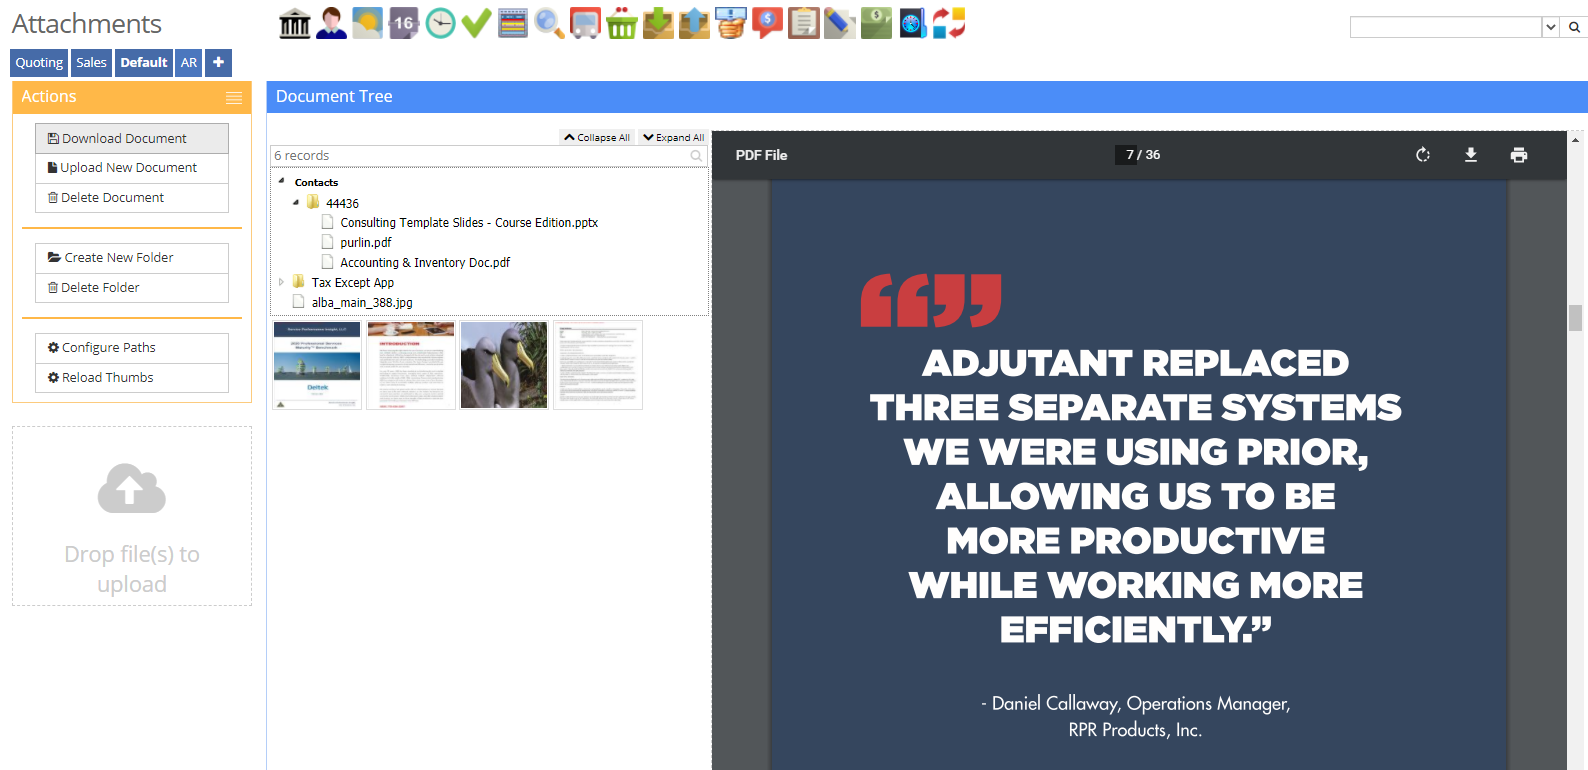Image resolution: width=1588 pixels, height=770 pixels.
Task: Open the gauge notebook icon
Action: (x=912, y=23)
